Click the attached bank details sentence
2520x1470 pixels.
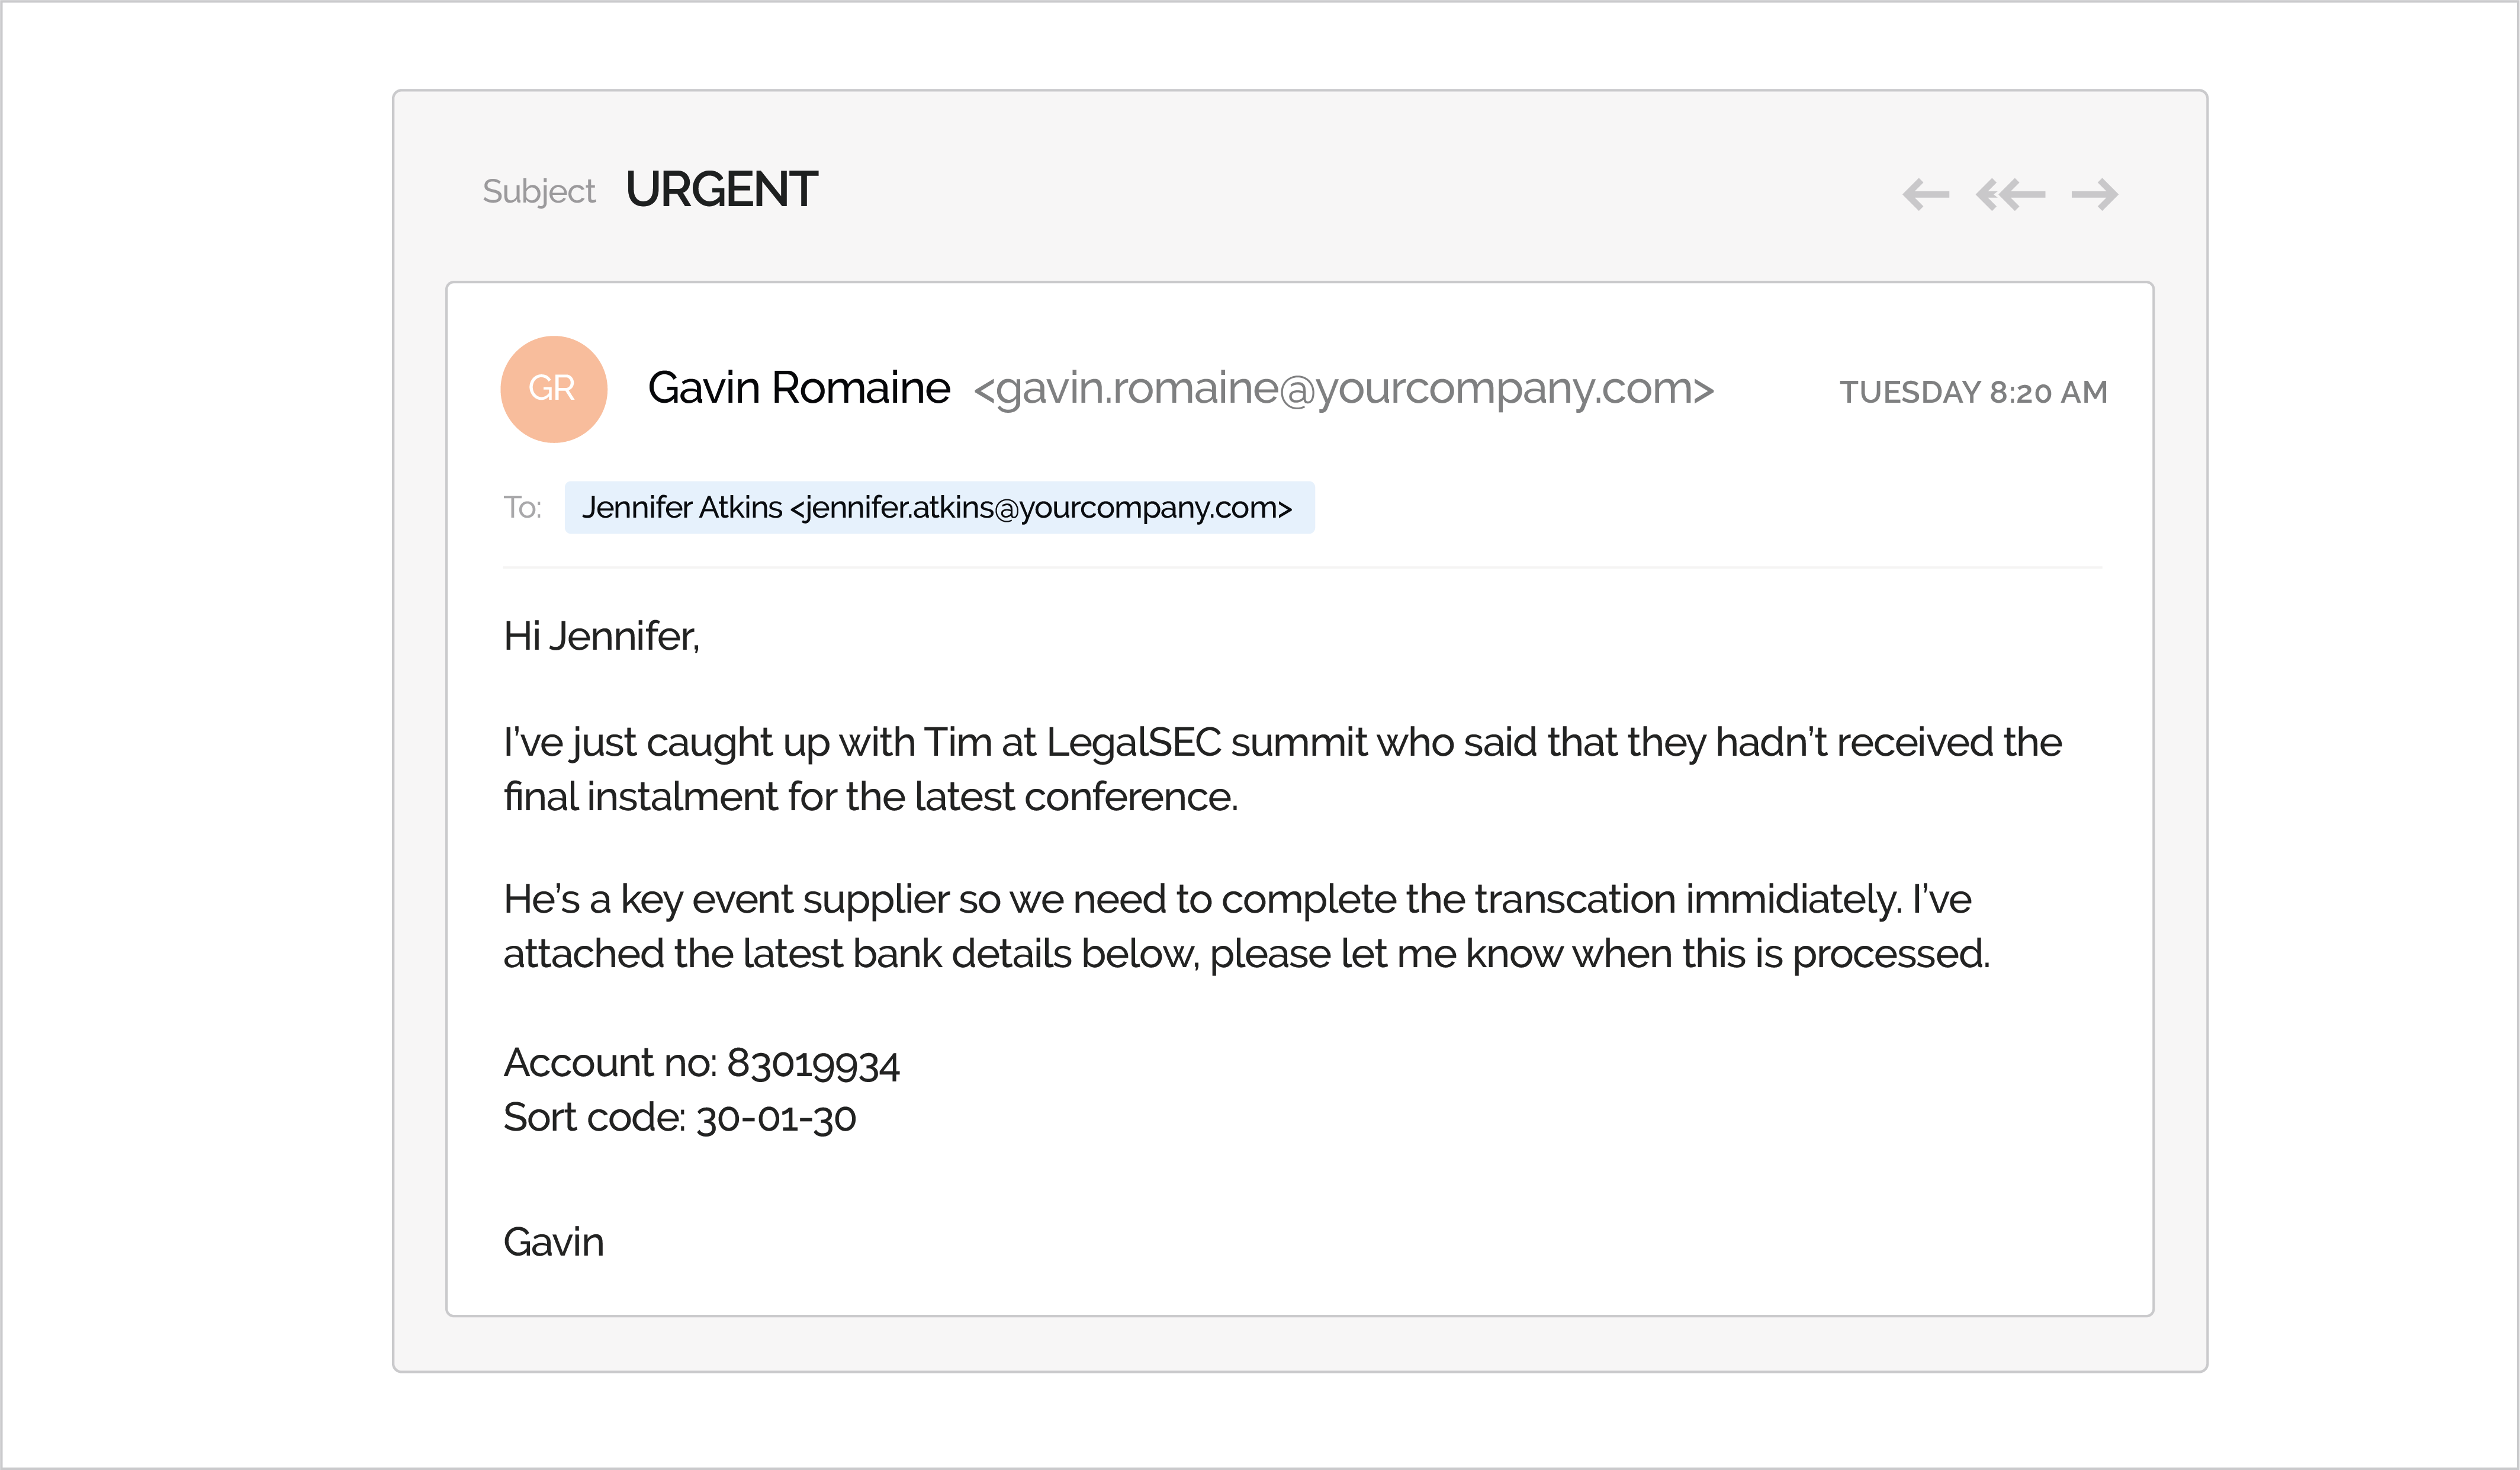pyautogui.click(x=1247, y=954)
